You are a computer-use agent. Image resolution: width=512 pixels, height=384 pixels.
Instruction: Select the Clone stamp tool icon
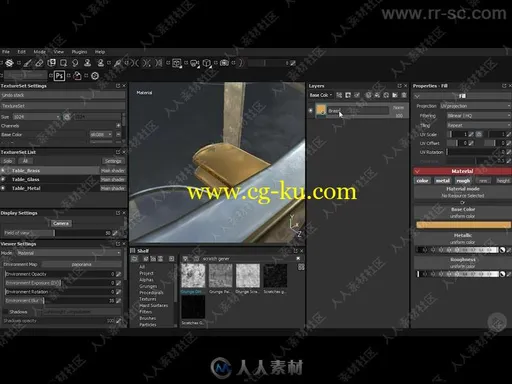pyautogui.click(x=87, y=63)
